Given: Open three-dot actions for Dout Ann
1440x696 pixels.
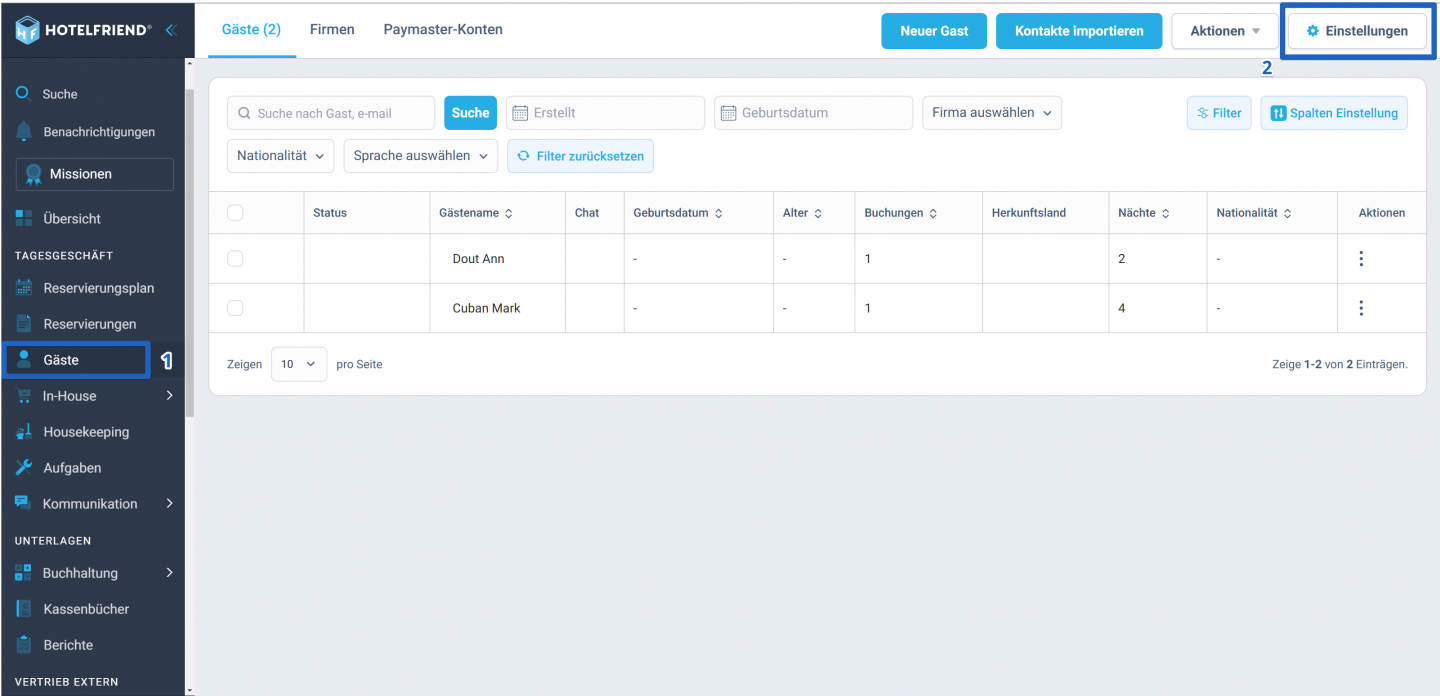Looking at the screenshot, I should (1361, 259).
